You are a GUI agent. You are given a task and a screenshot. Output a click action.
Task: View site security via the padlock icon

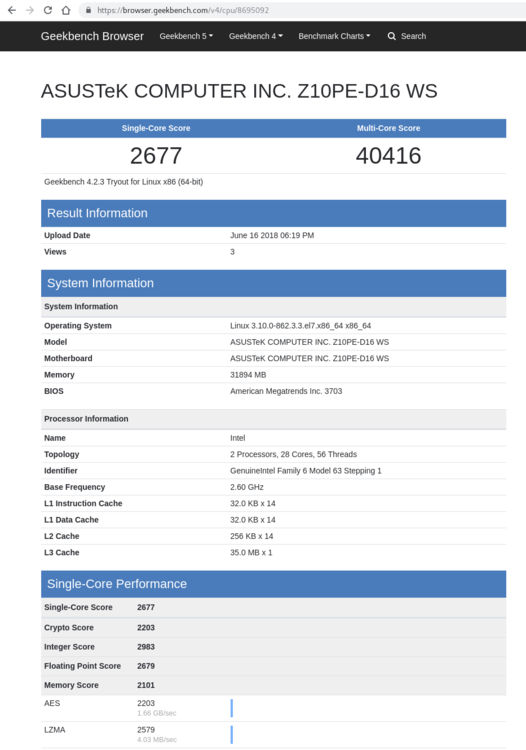pyautogui.click(x=88, y=10)
